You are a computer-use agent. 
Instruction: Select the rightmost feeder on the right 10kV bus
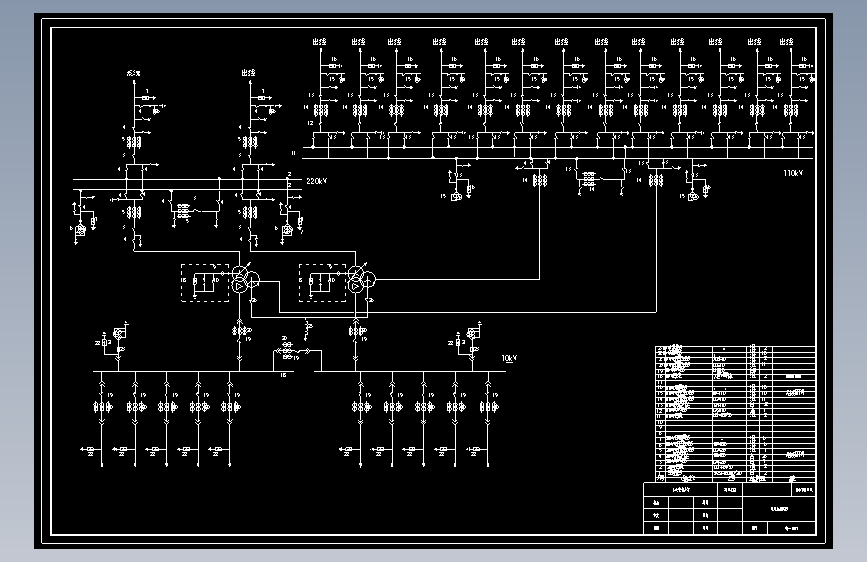coord(484,419)
